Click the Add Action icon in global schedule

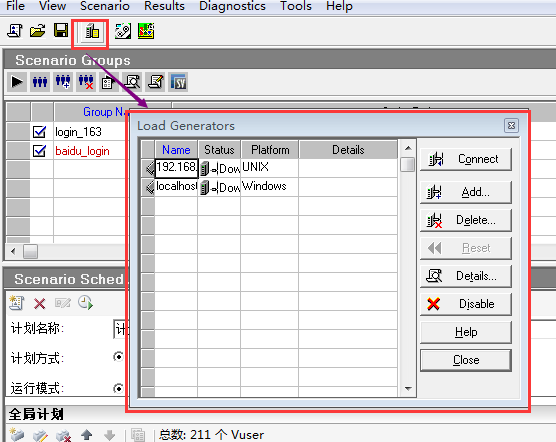(16, 435)
